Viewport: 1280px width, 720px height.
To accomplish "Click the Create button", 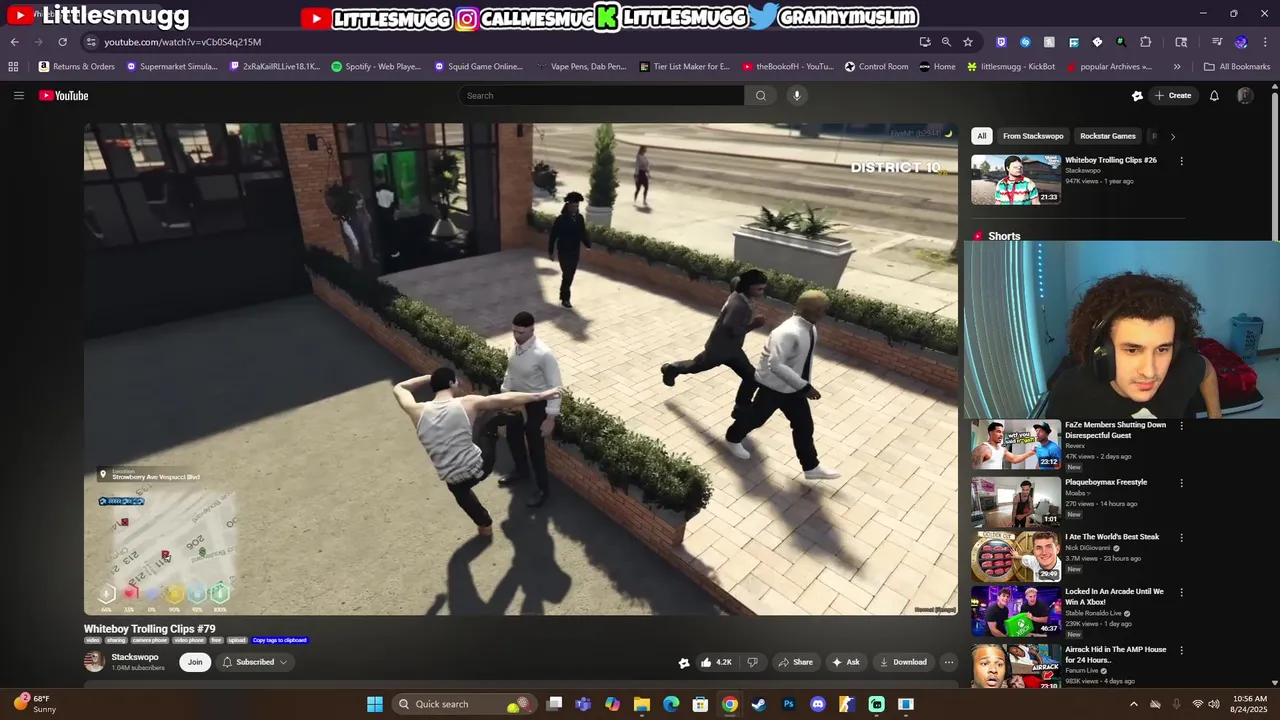I will point(1172,95).
